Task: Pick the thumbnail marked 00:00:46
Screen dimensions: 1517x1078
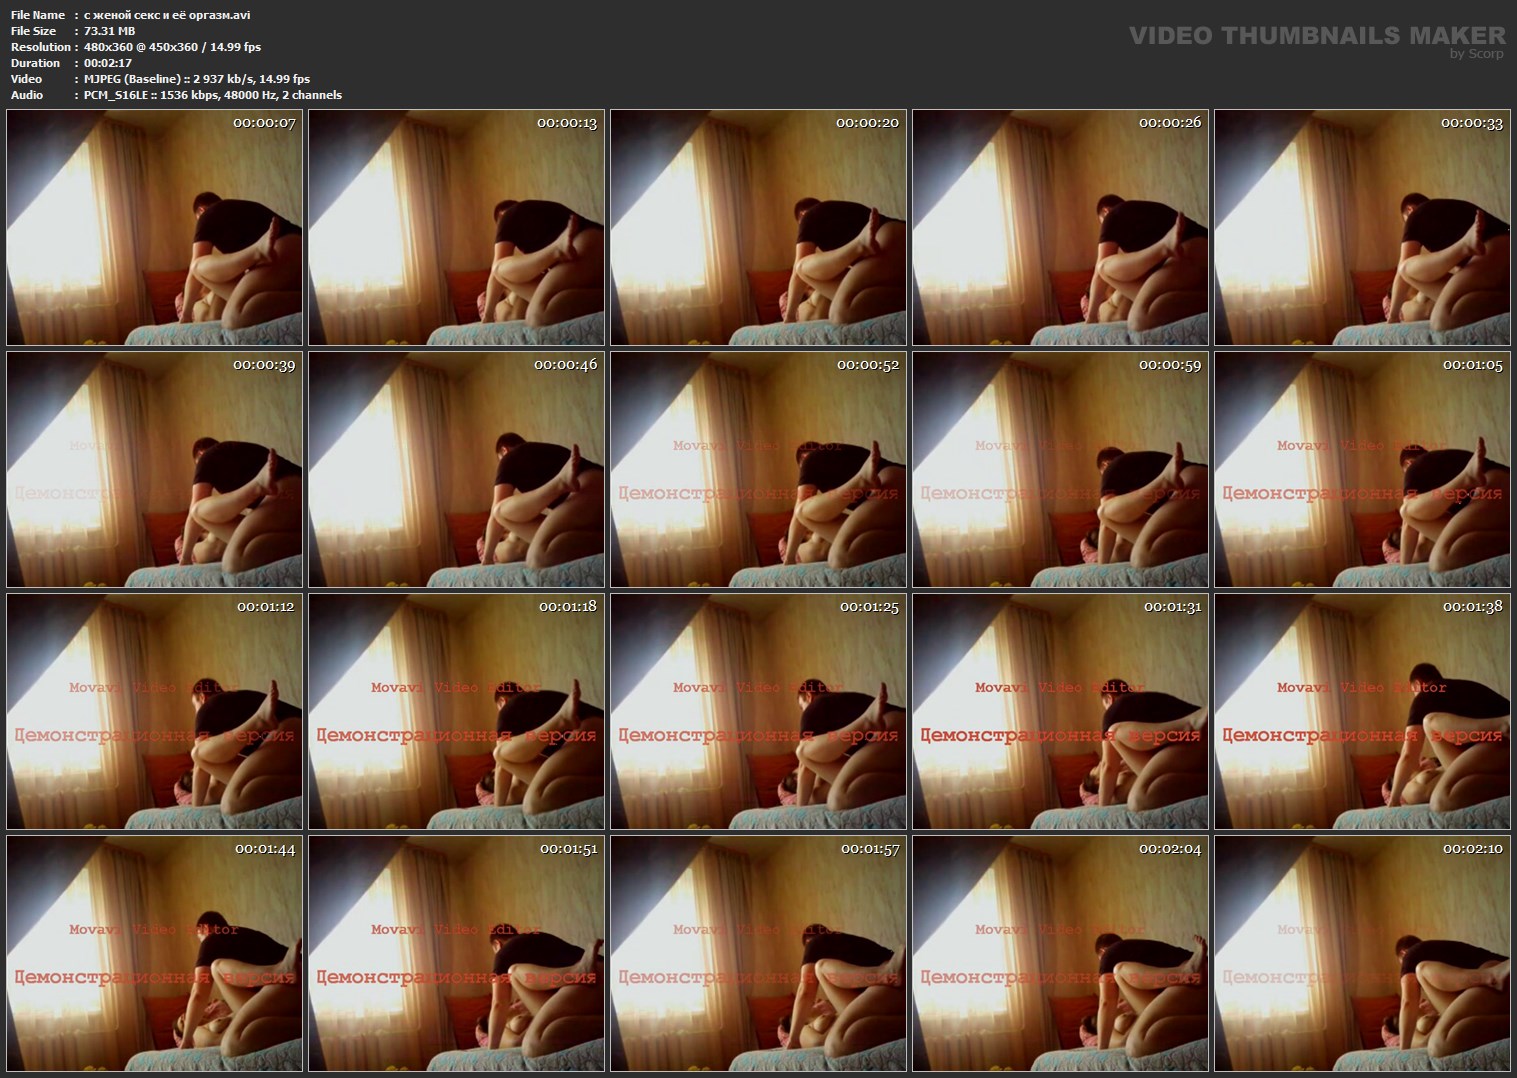Action: click(x=456, y=469)
